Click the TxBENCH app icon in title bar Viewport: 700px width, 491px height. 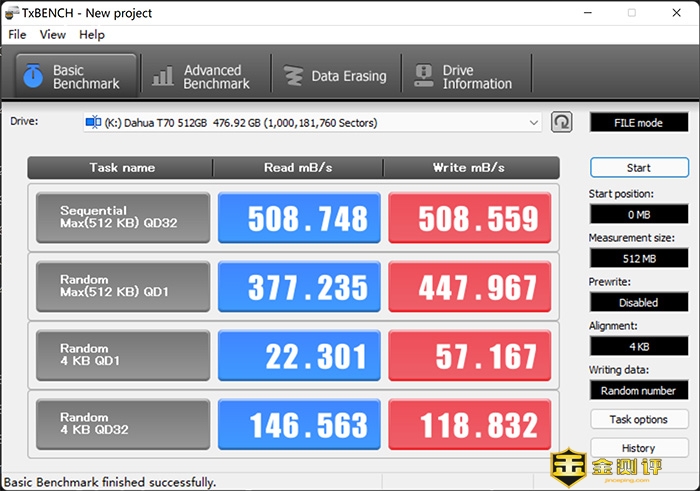click(13, 13)
